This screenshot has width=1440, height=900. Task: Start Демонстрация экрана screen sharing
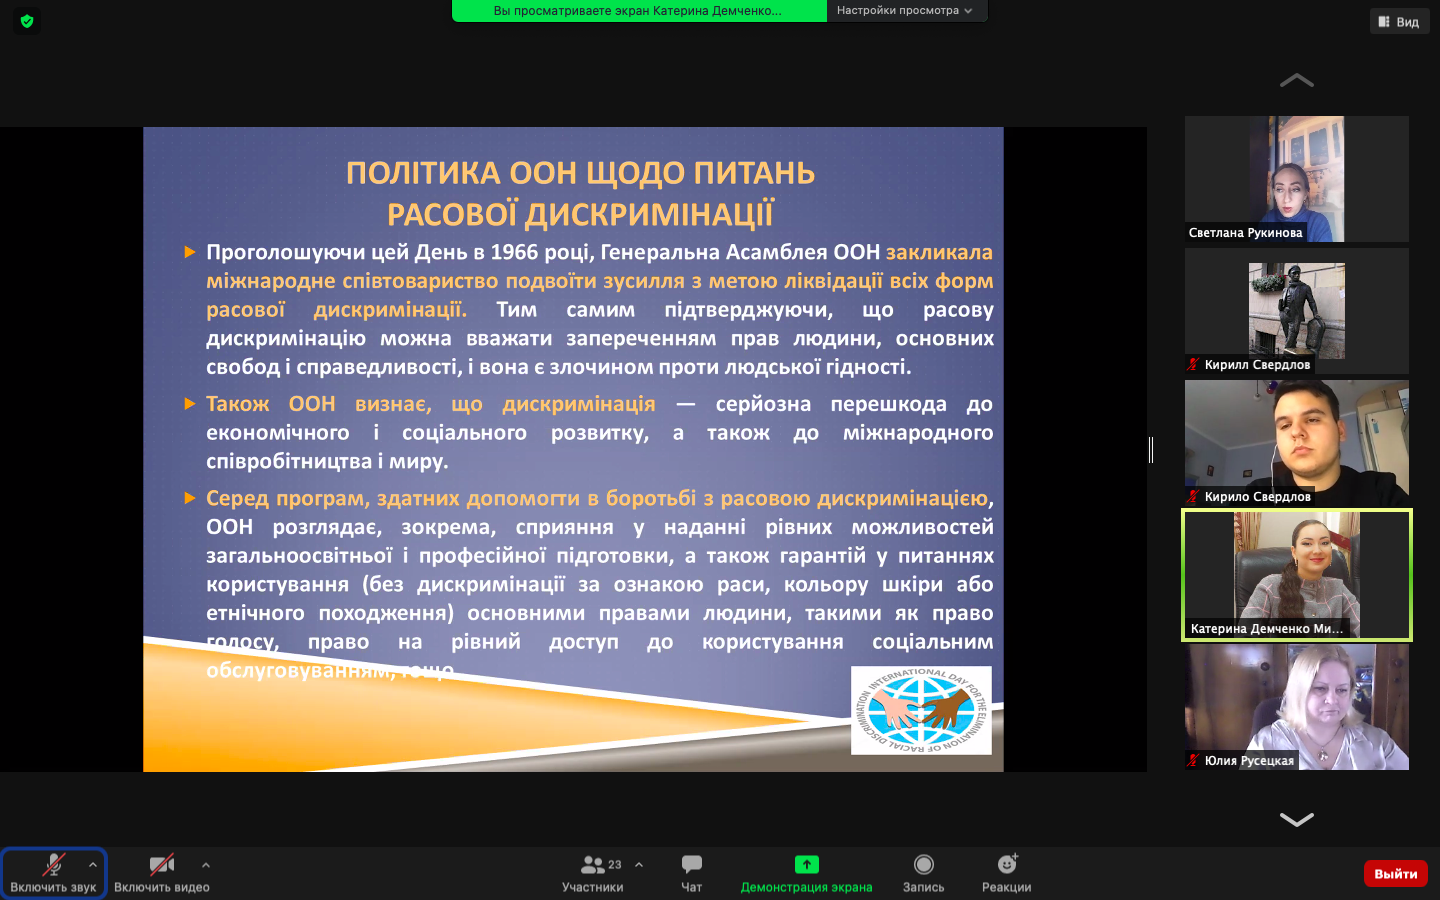click(806, 872)
